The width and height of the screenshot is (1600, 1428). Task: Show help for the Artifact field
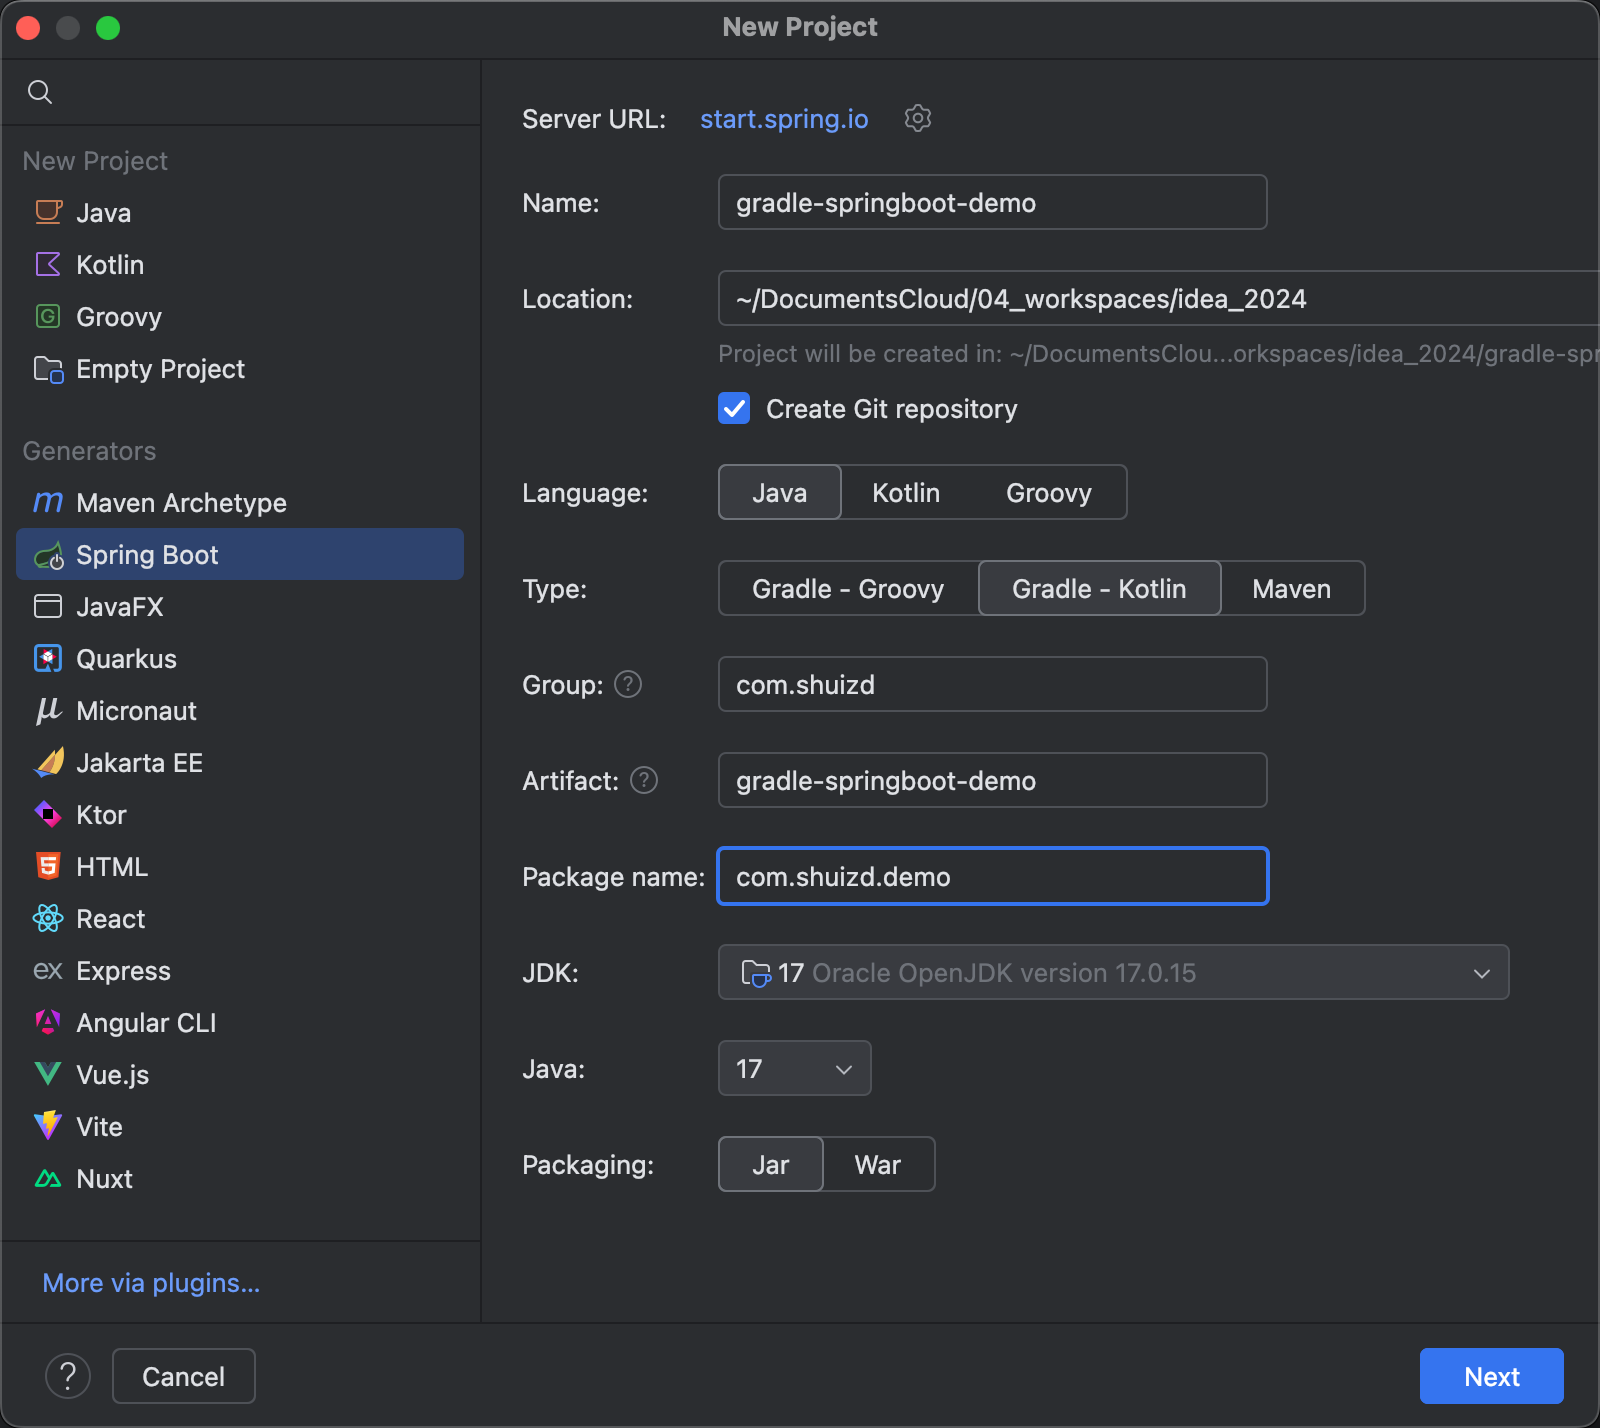click(644, 780)
